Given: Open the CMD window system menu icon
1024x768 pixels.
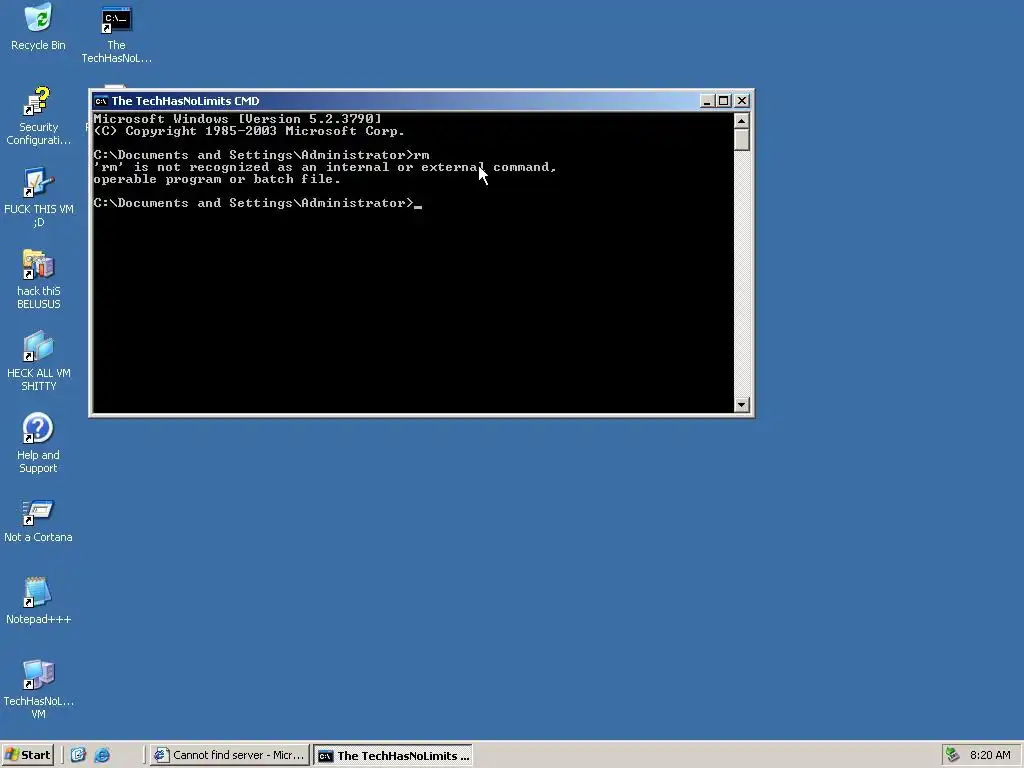Looking at the screenshot, I should [101, 101].
